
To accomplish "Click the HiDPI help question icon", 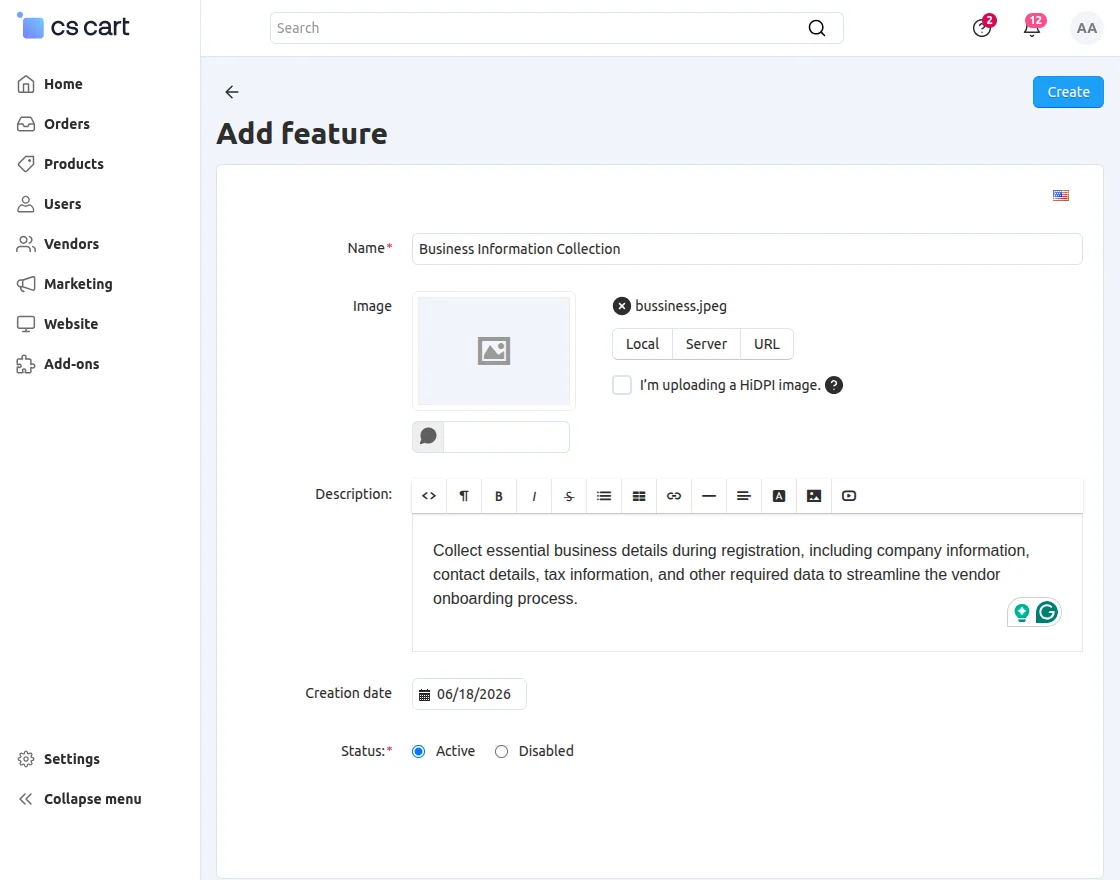I will [x=834, y=385].
